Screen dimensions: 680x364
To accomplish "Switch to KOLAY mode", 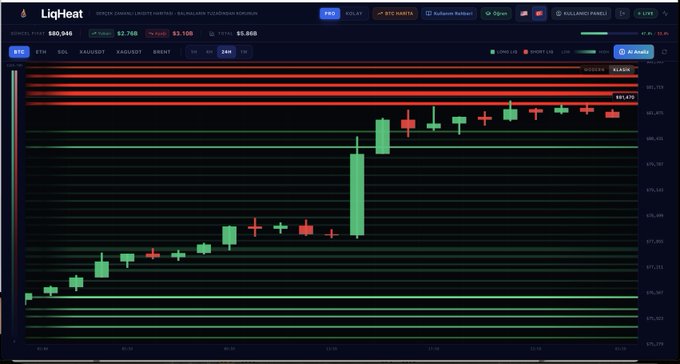I will pos(354,13).
